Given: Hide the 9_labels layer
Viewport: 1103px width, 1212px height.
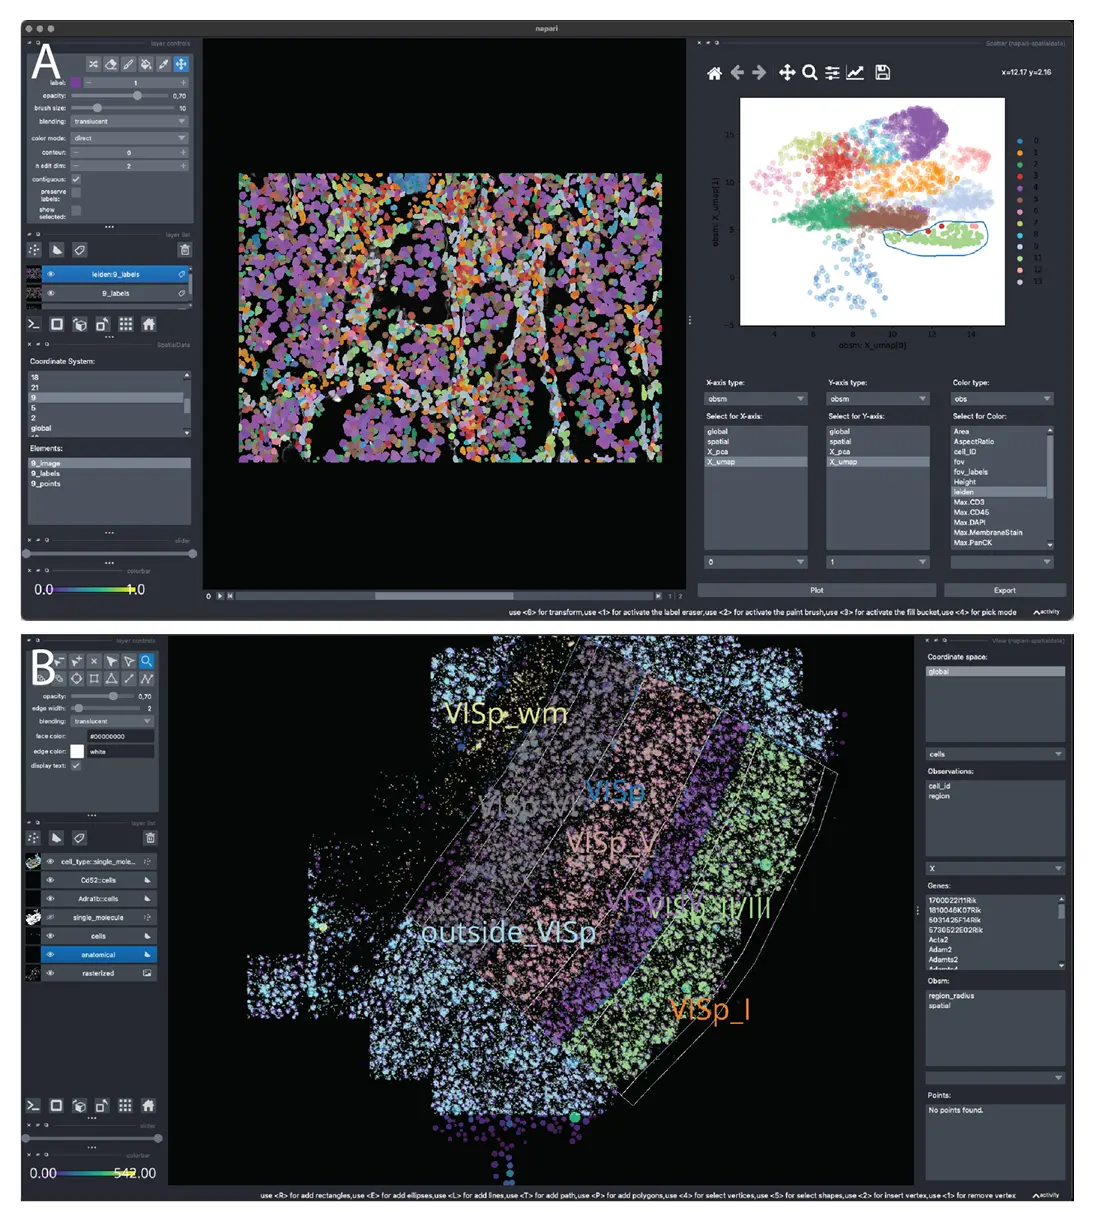Looking at the screenshot, I should pos(50,294).
